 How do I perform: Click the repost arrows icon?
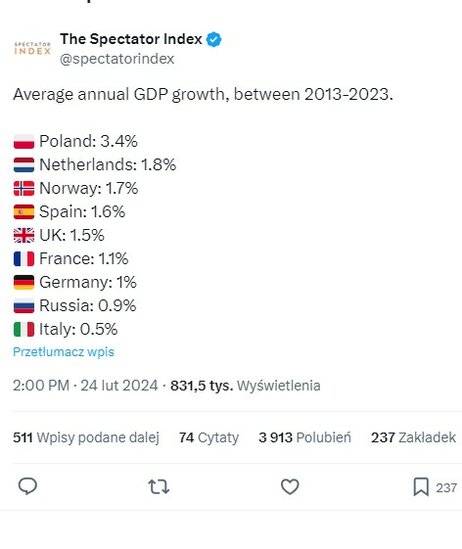pyautogui.click(x=159, y=487)
